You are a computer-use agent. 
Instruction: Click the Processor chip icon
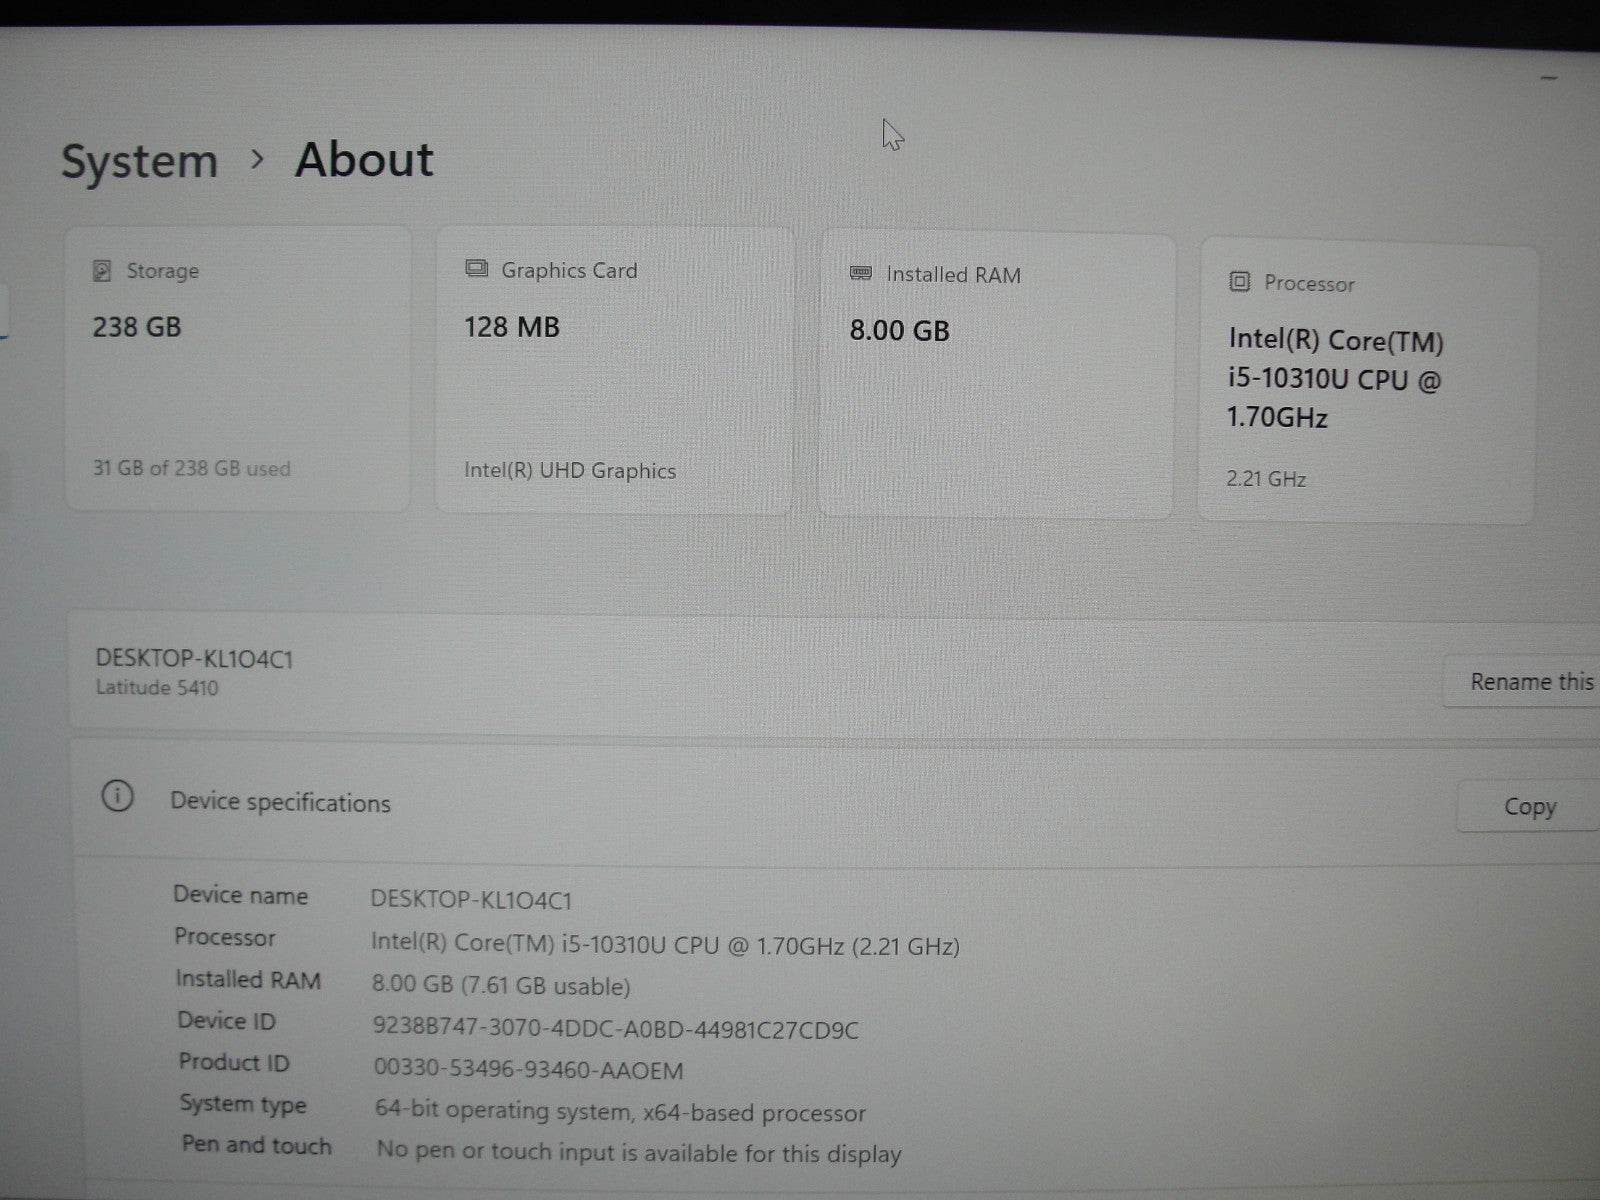point(1237,283)
